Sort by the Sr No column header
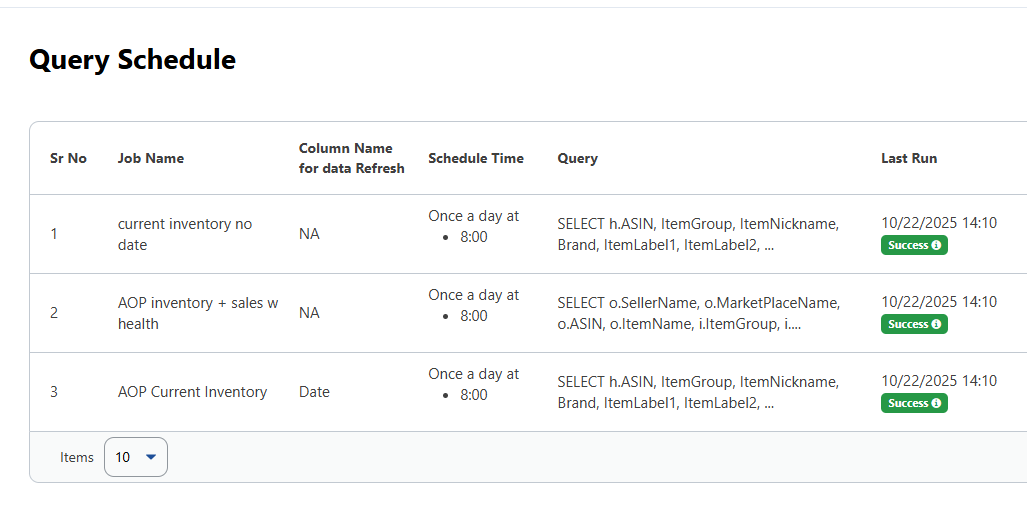Screen dimensions: 1027x527 pyautogui.click(x=68, y=158)
